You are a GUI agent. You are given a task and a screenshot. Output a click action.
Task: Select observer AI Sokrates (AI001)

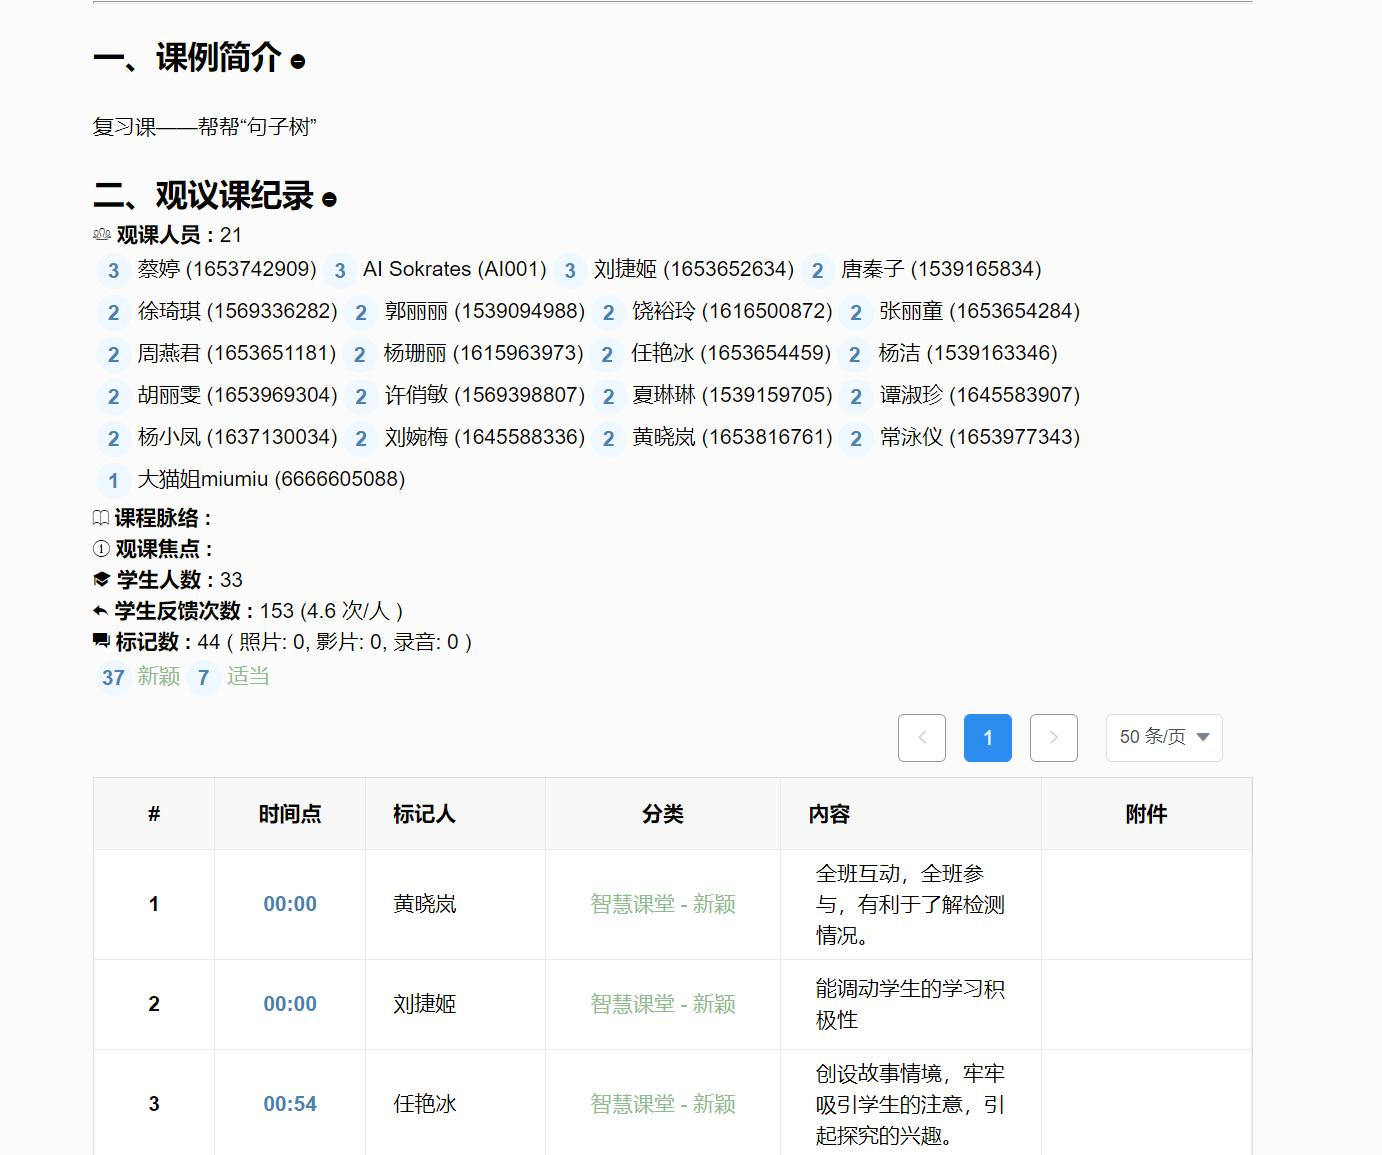[x=454, y=270]
